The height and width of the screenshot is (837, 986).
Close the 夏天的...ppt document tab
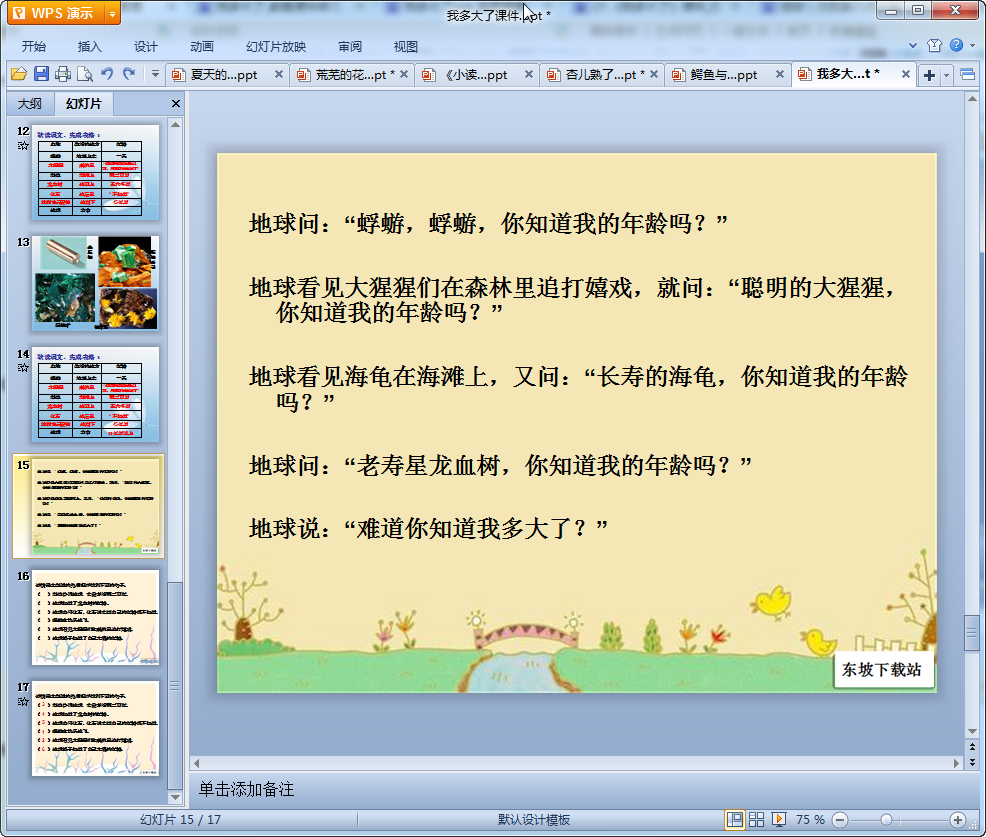coord(279,74)
